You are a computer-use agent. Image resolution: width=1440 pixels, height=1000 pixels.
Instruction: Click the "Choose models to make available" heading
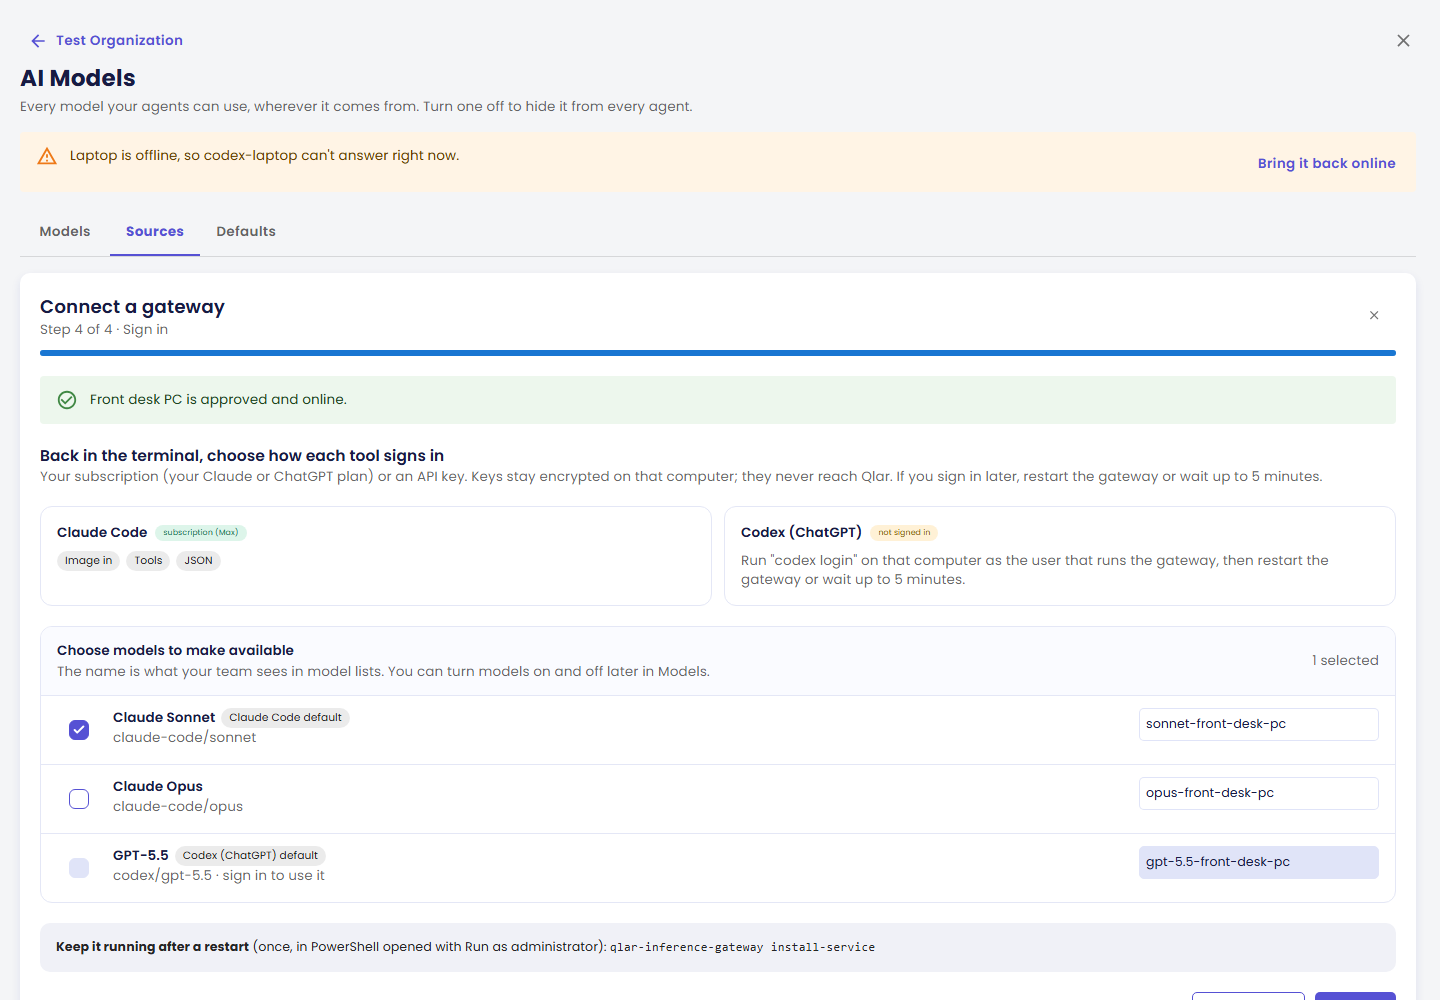point(175,650)
